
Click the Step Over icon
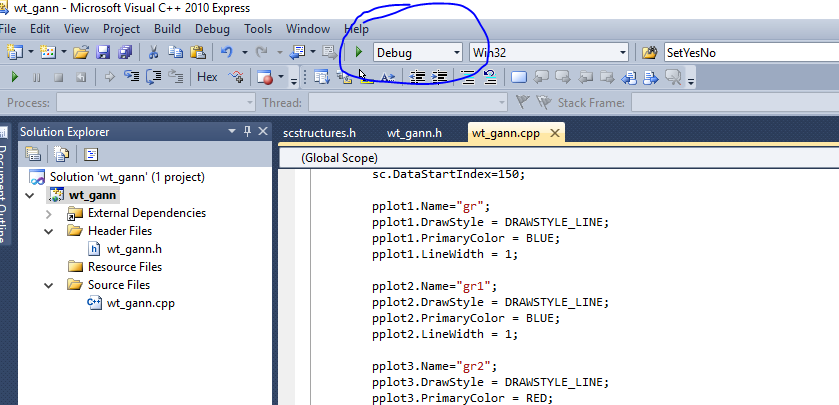[x=154, y=77]
